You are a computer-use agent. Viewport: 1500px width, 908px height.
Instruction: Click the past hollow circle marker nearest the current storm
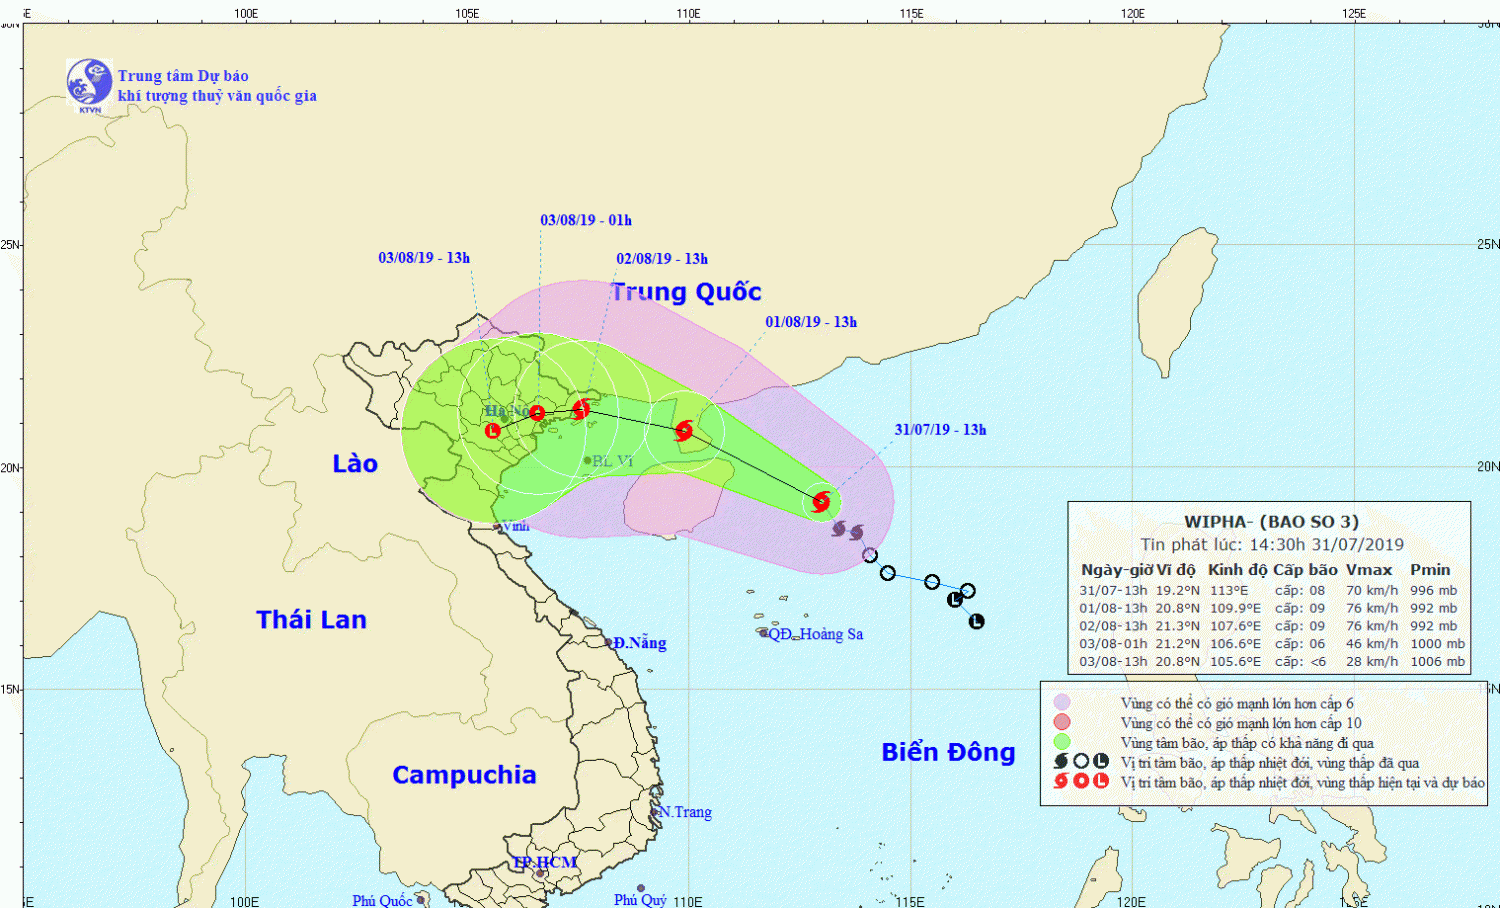(870, 555)
